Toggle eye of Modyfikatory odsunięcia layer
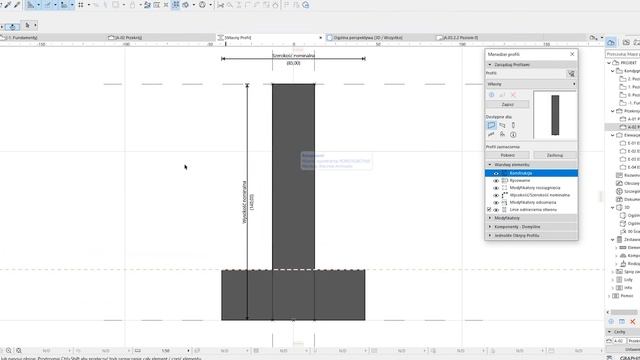 [496, 203]
